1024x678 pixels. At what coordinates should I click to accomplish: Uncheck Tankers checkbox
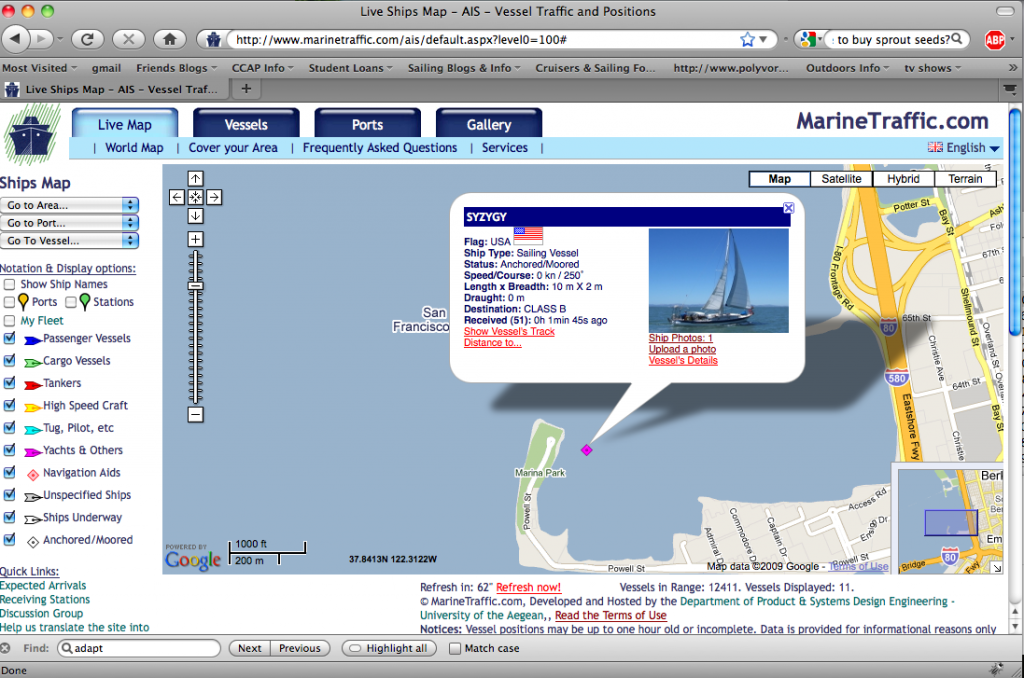10,383
